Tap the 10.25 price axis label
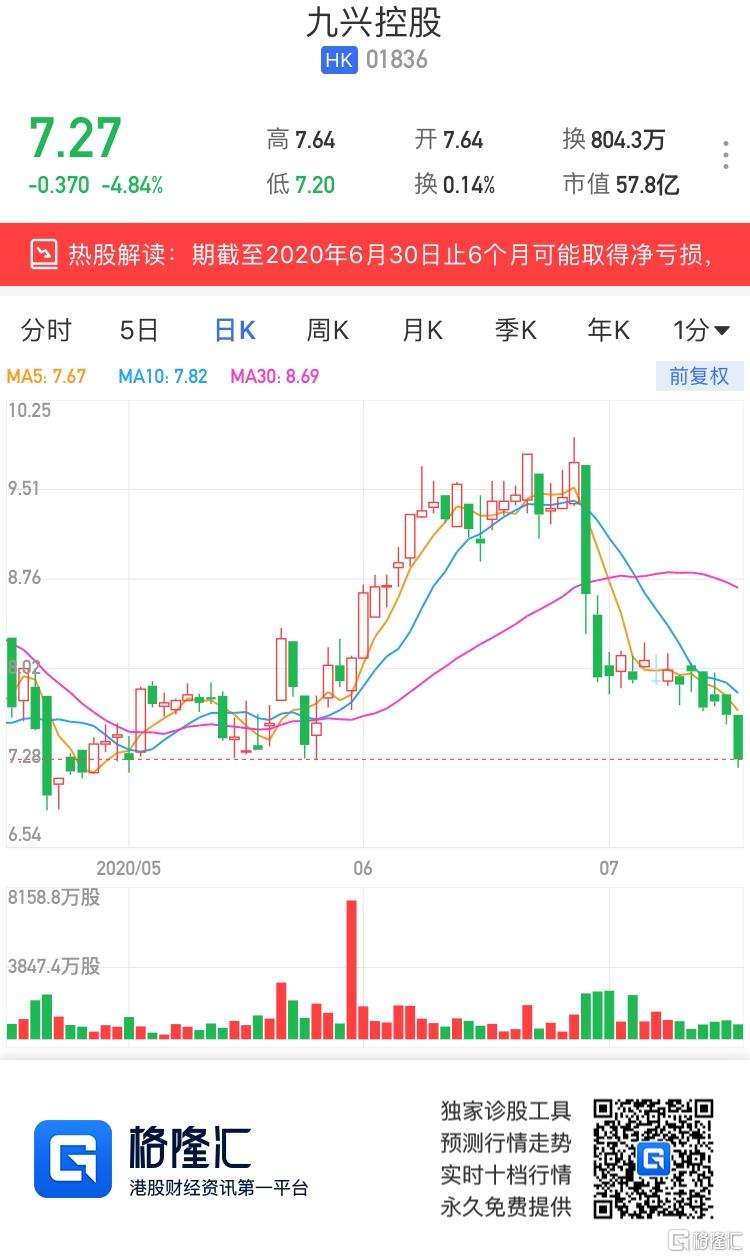 [29, 410]
